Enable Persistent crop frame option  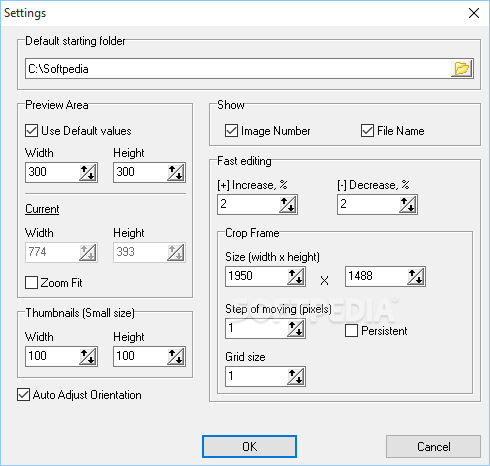pyautogui.click(x=351, y=331)
